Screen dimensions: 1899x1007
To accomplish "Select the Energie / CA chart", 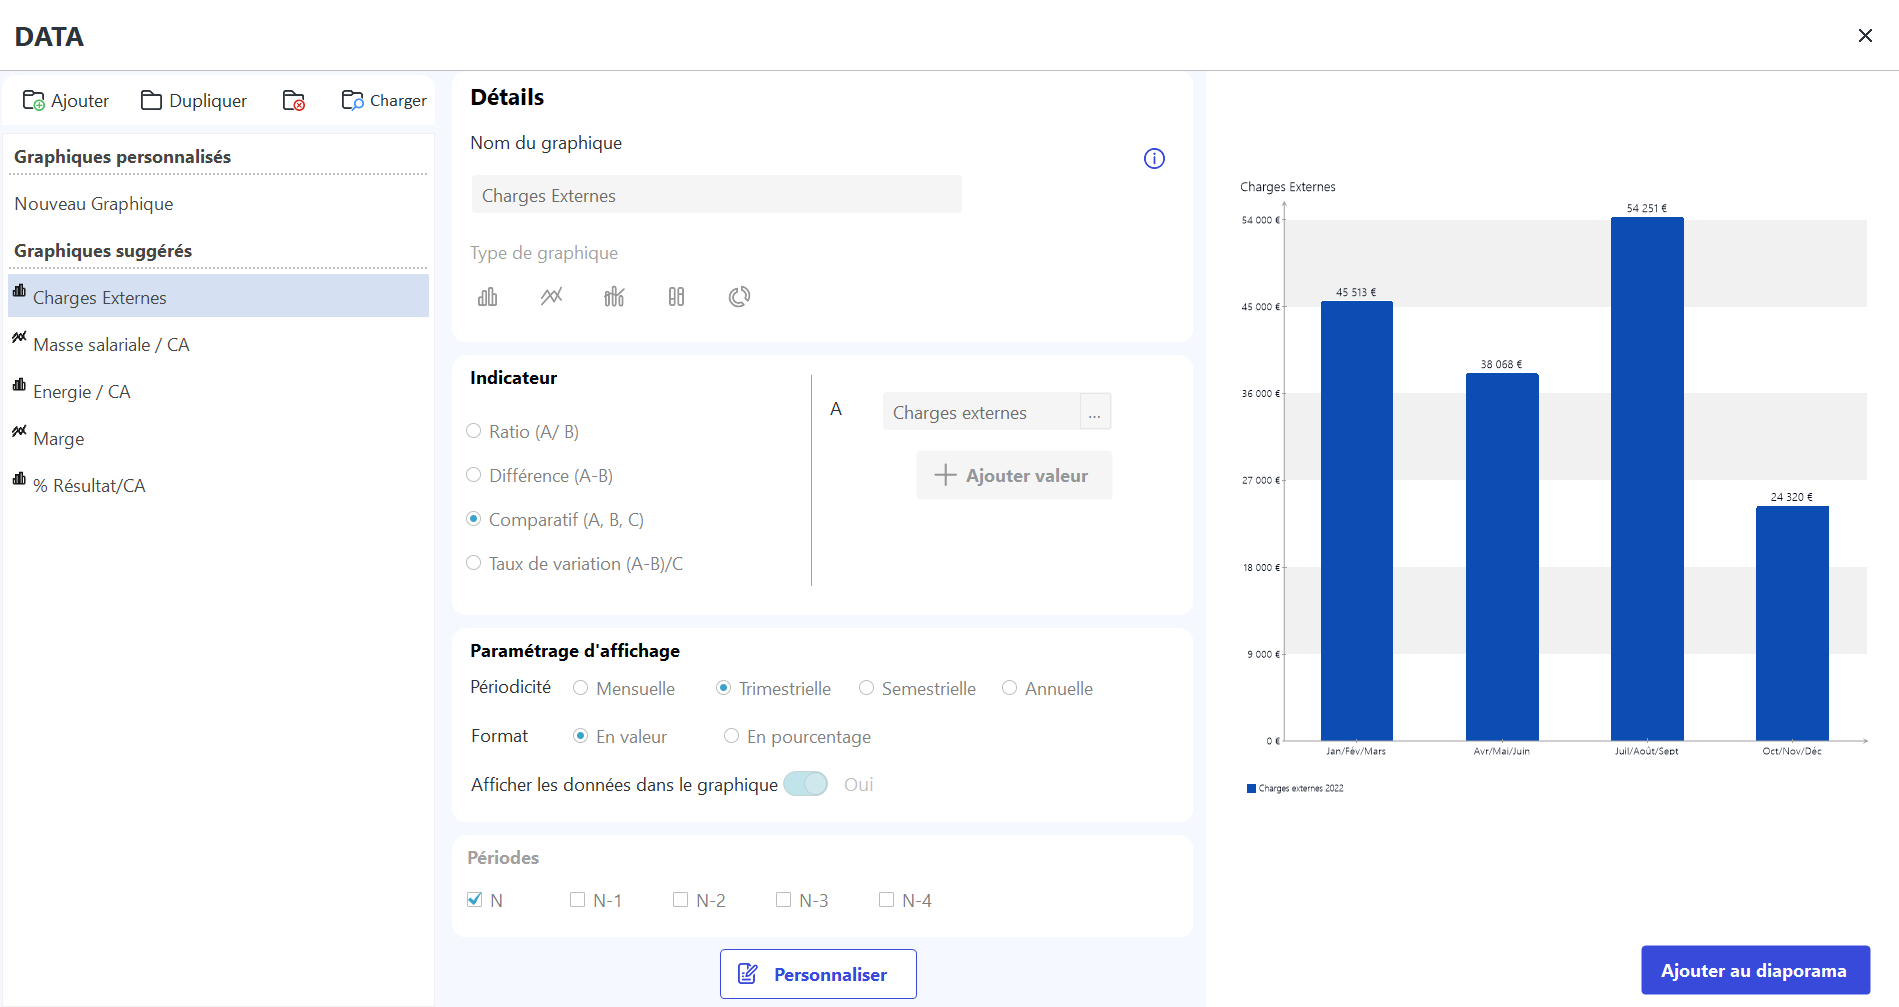I will click(x=218, y=391).
